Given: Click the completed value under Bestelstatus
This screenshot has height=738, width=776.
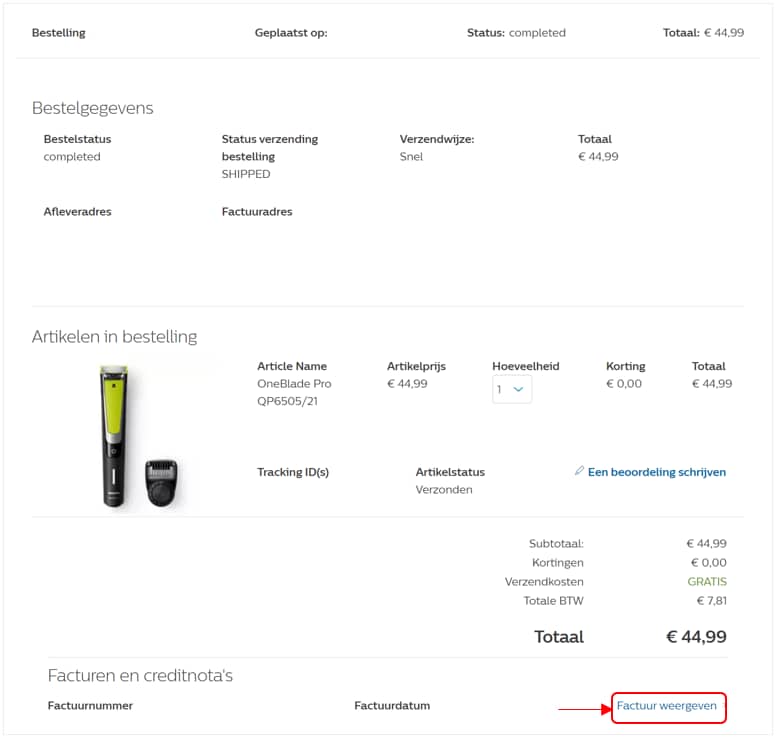Looking at the screenshot, I should click(72, 156).
